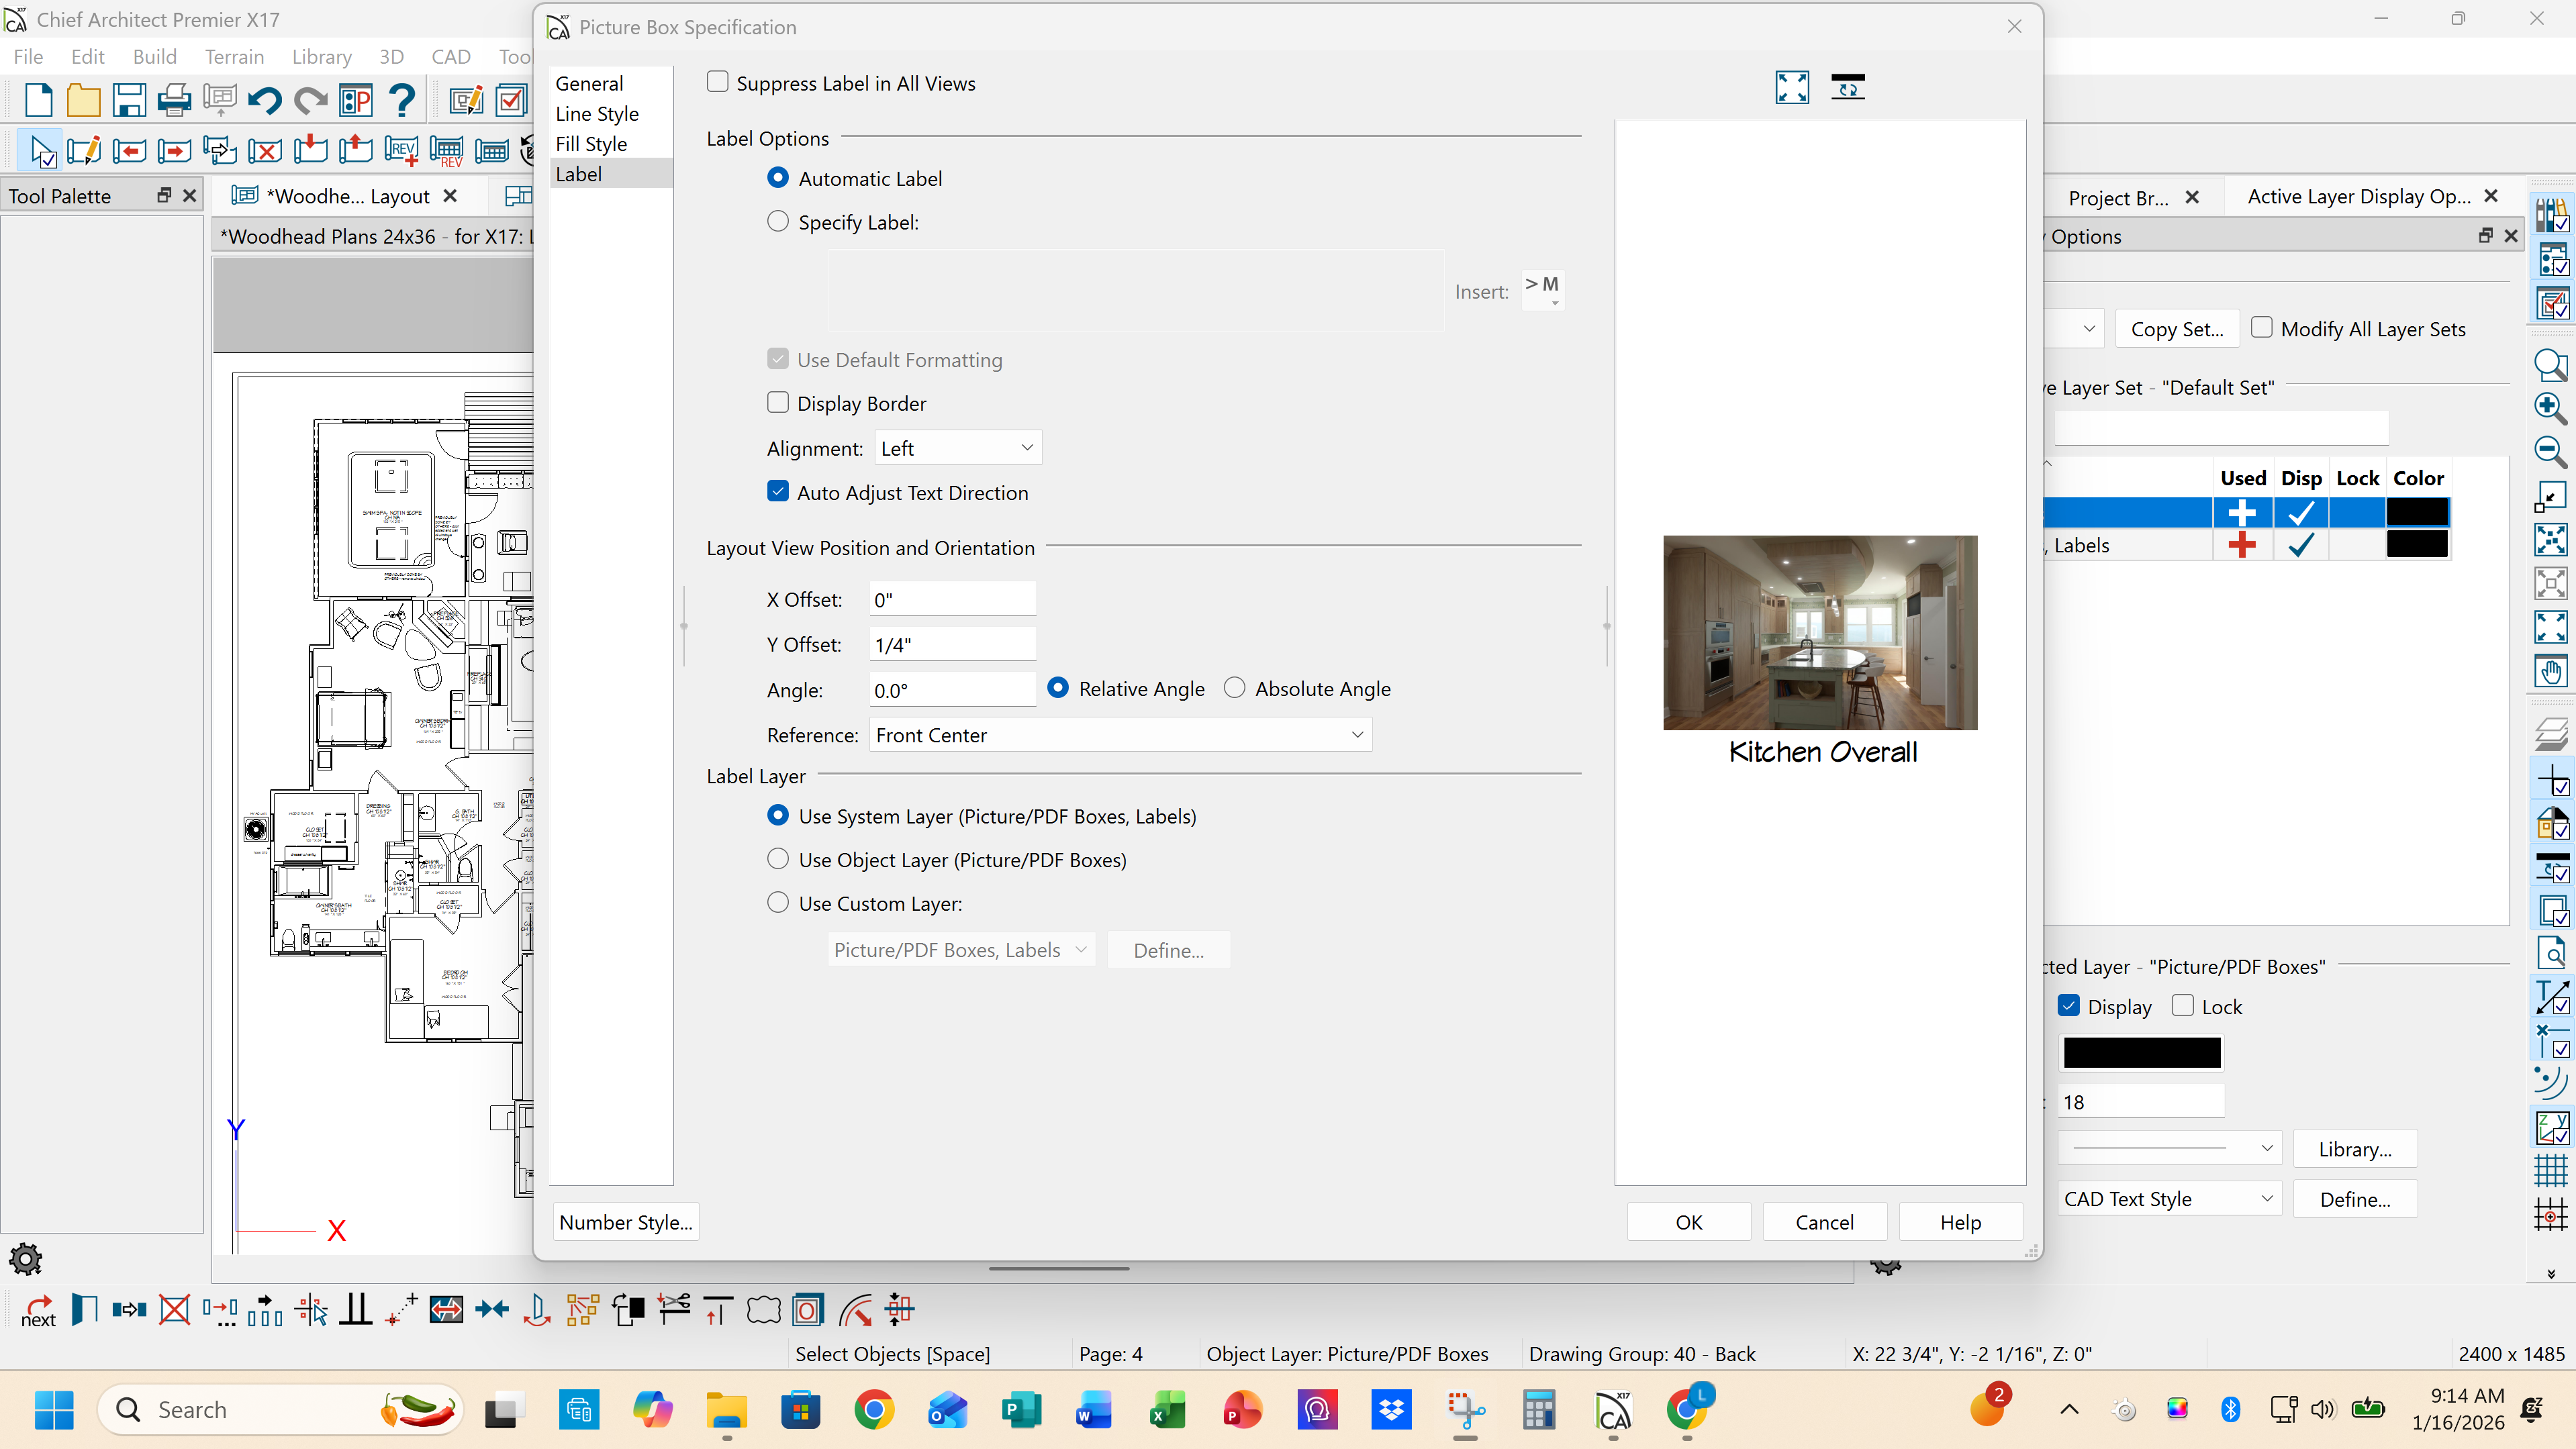The height and width of the screenshot is (1449, 2576).
Task: Select the Pan Window hand tool
Action: 2550,671
